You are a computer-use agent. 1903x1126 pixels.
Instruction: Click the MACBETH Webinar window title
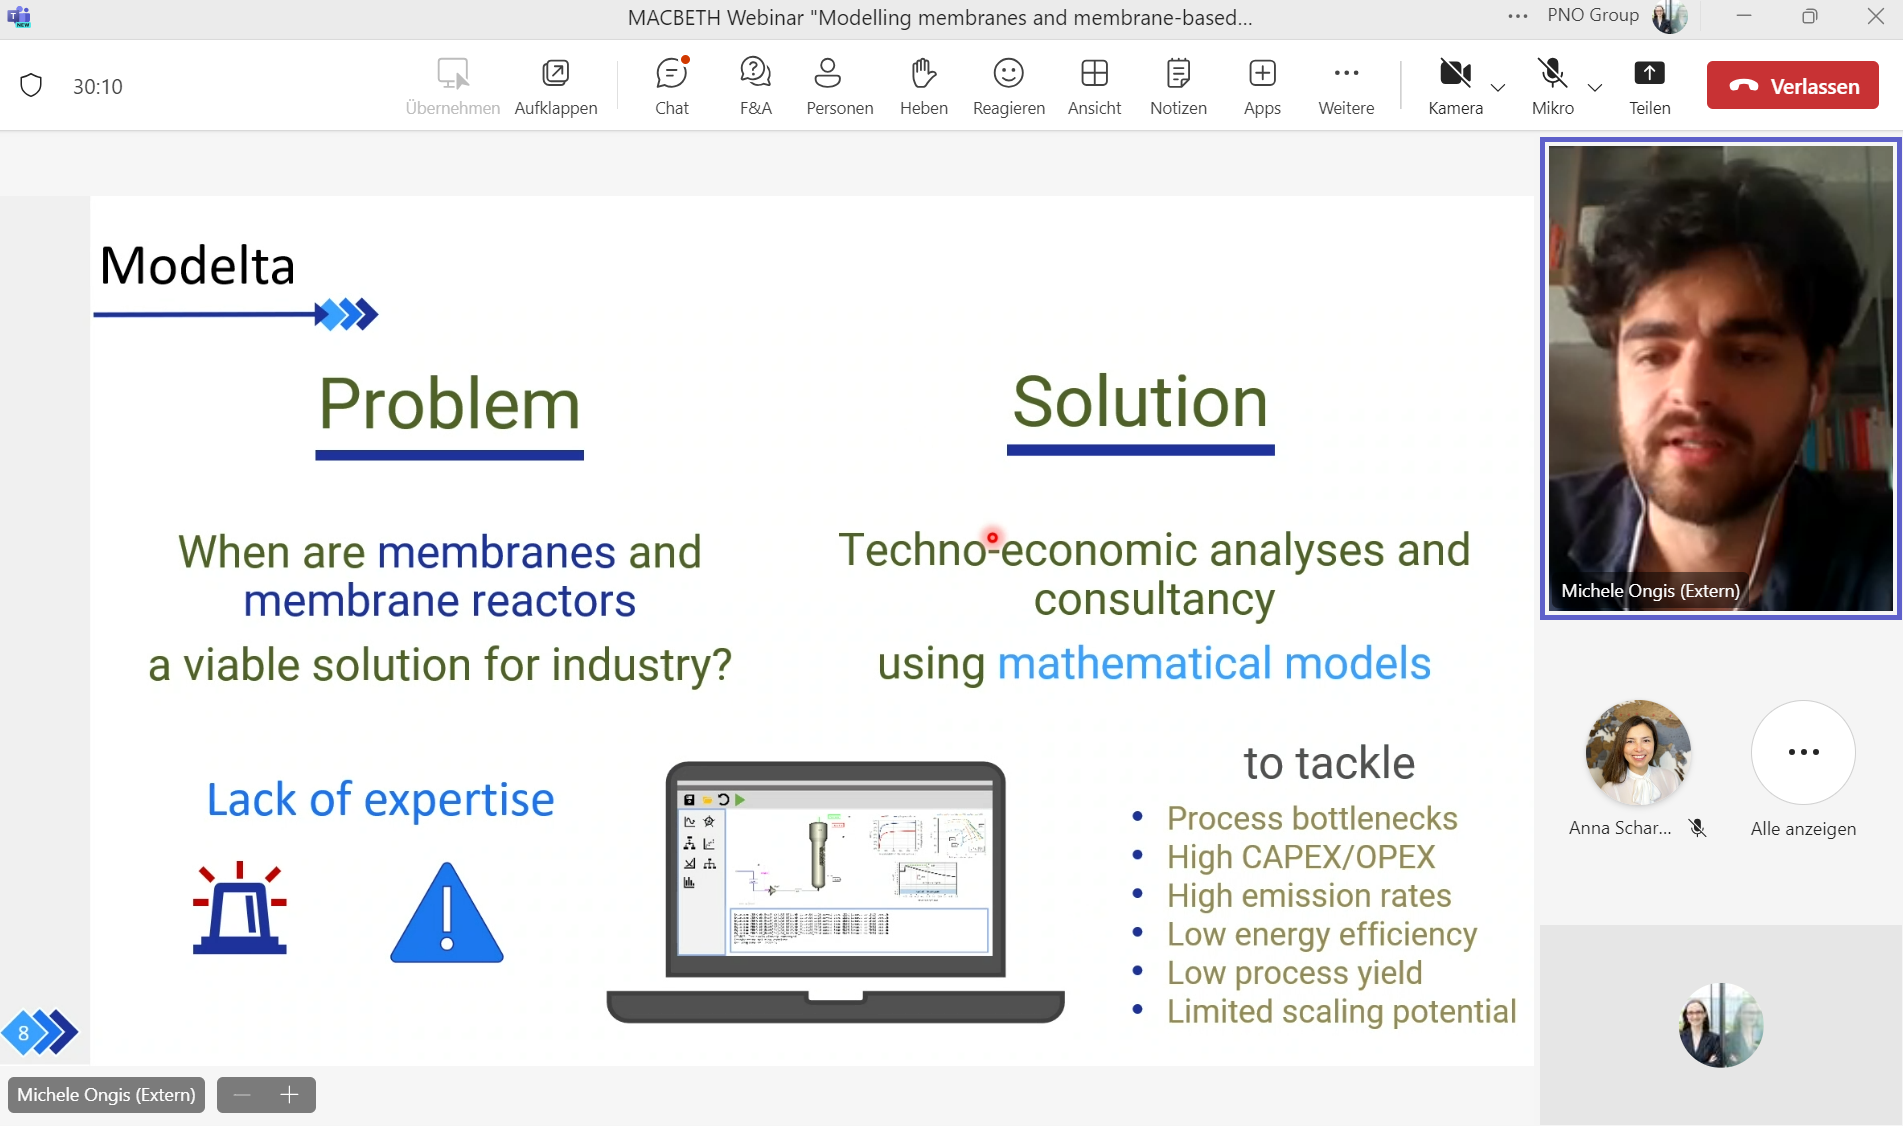(940, 17)
